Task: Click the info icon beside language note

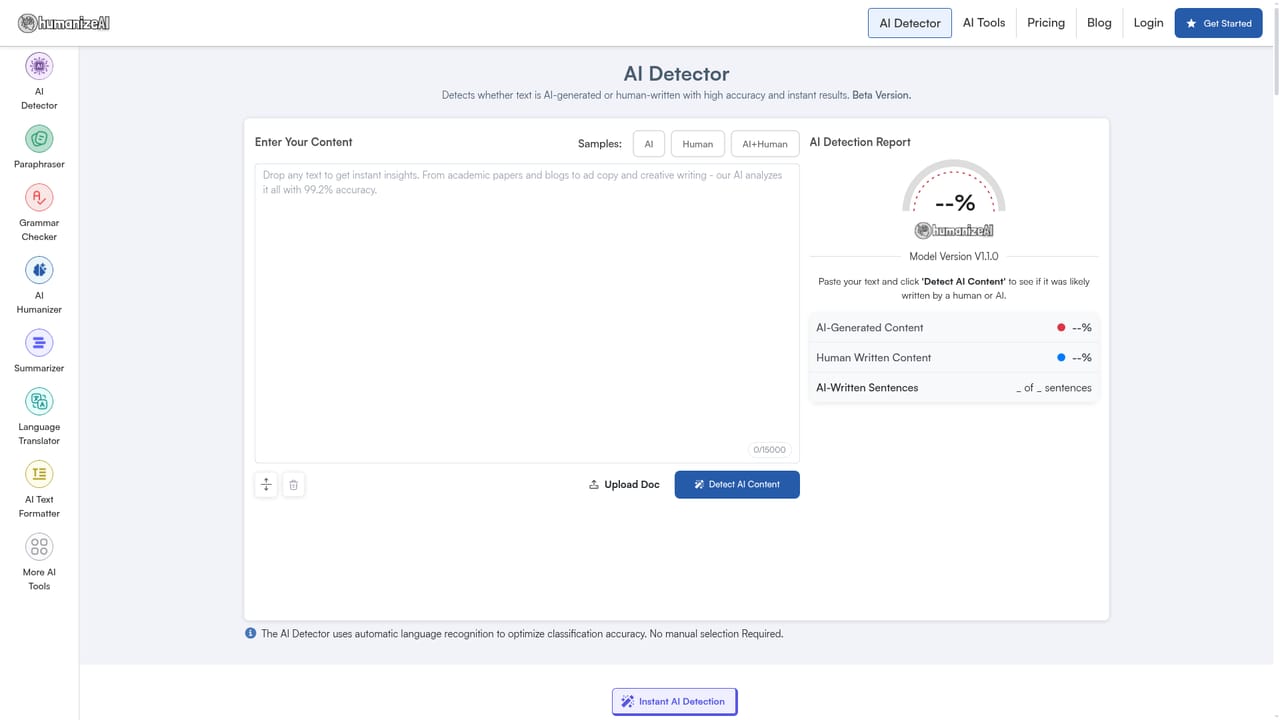Action: coord(250,633)
